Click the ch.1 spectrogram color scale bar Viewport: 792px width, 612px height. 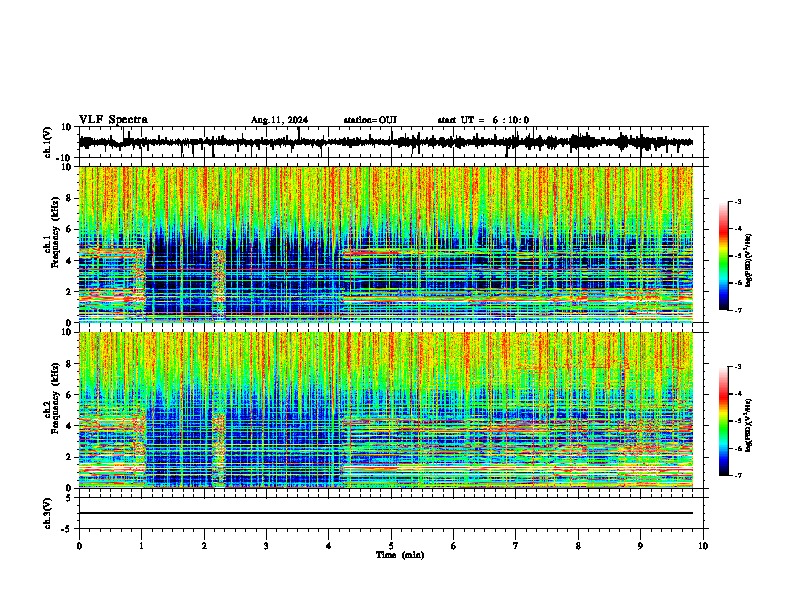click(x=724, y=256)
